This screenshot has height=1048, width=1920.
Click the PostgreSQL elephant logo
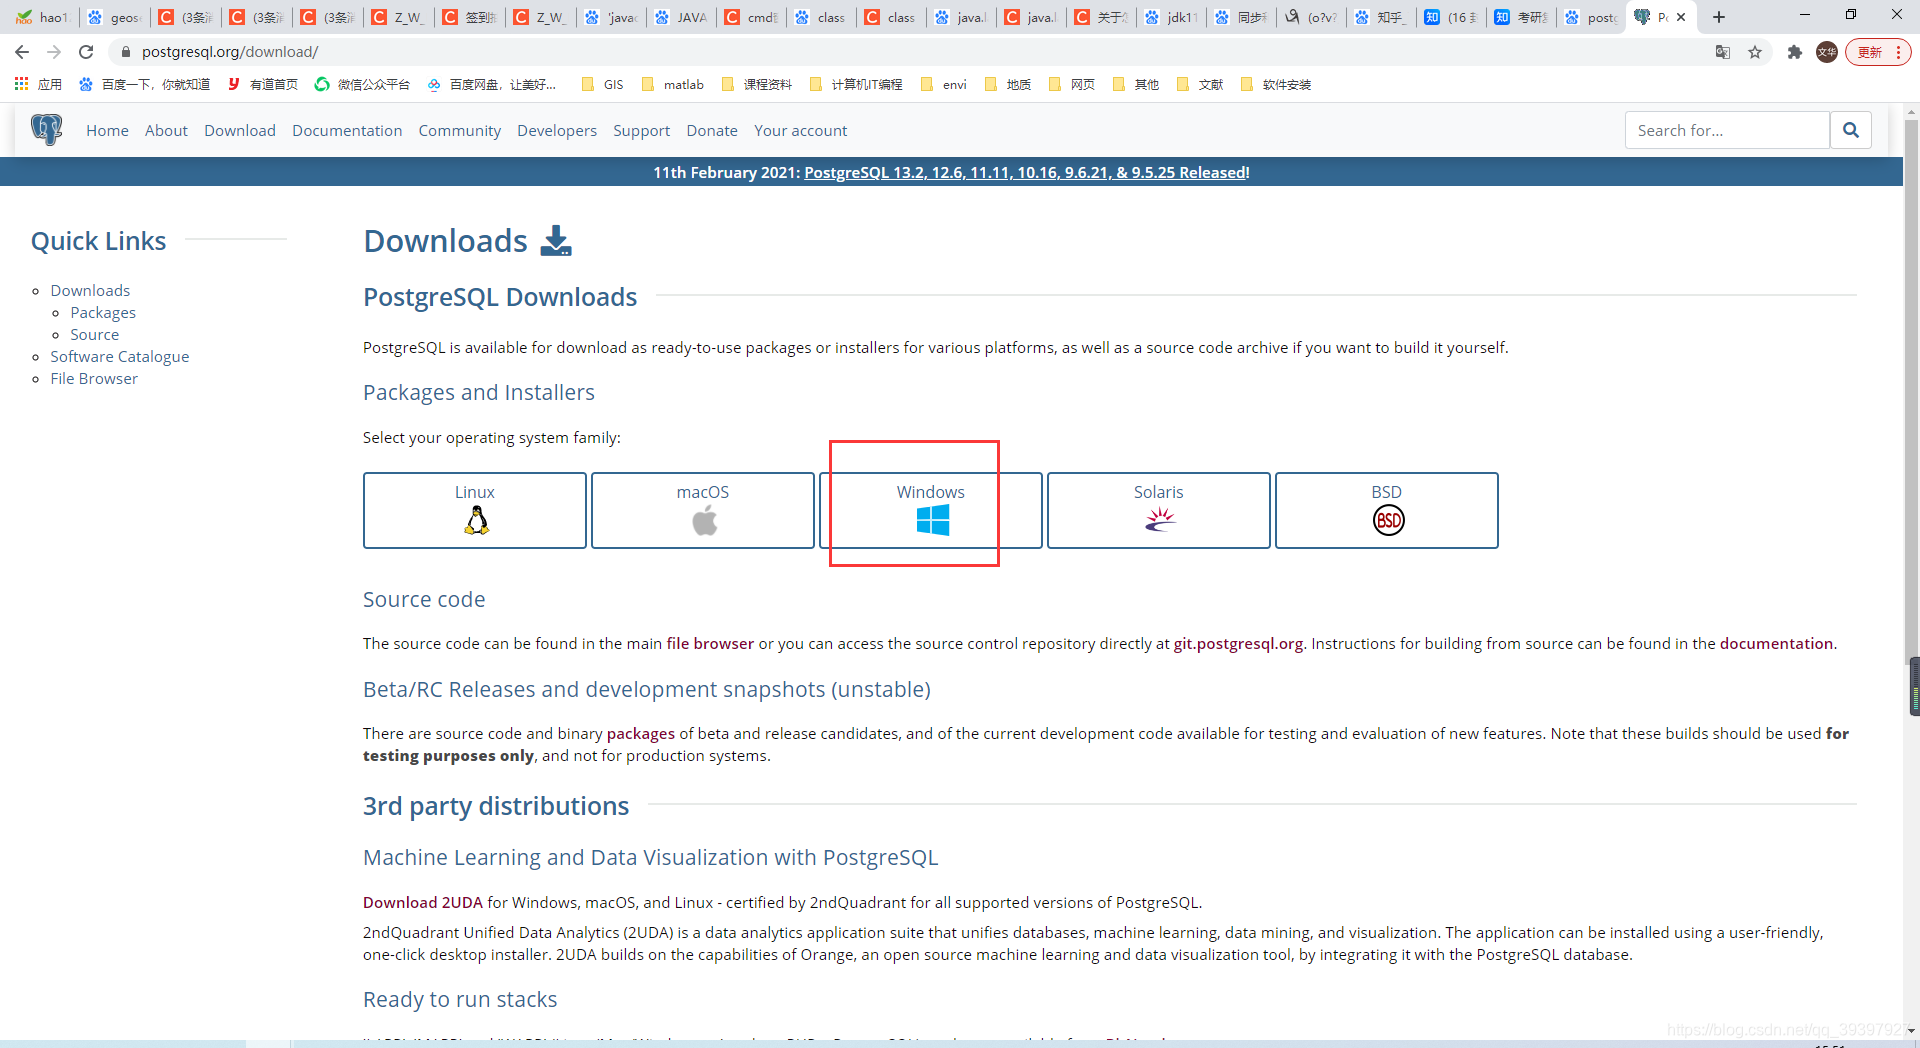click(x=46, y=130)
